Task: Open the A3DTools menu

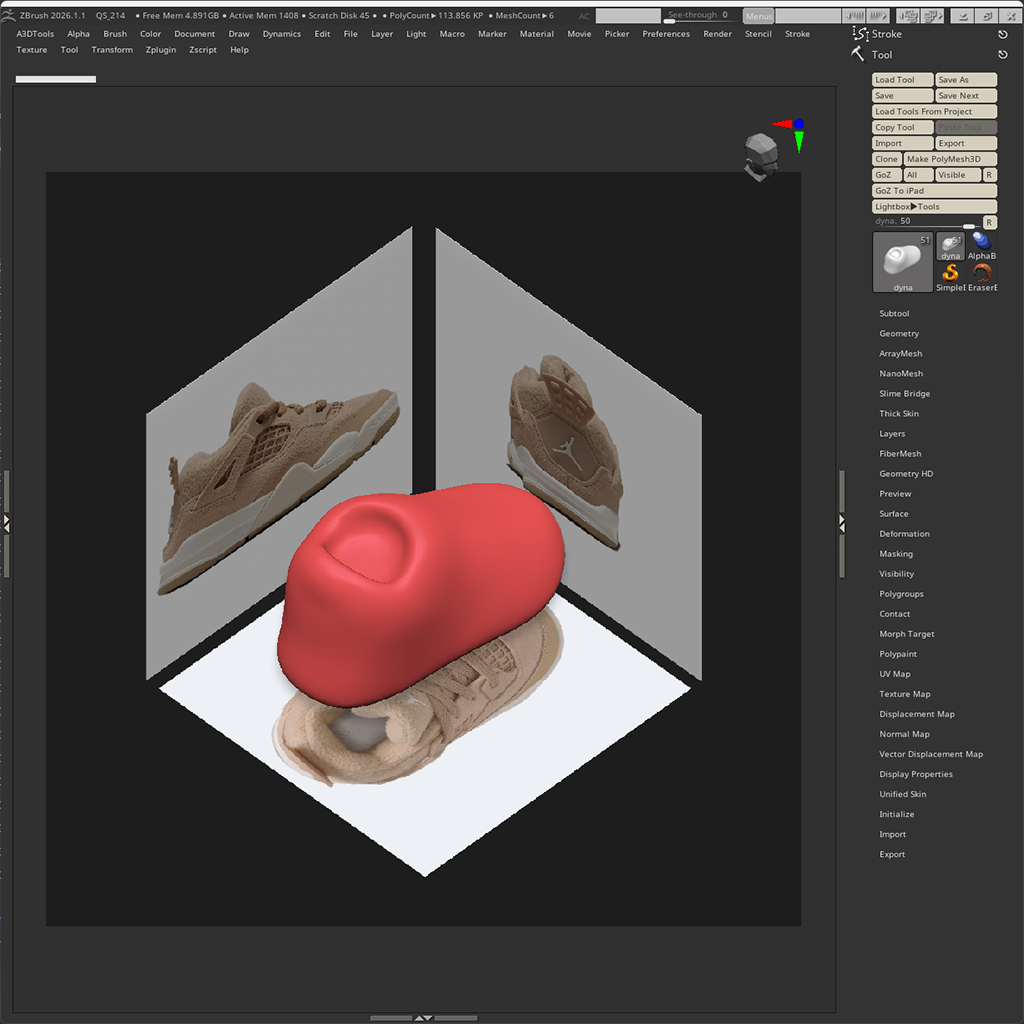Action: click(x=35, y=34)
